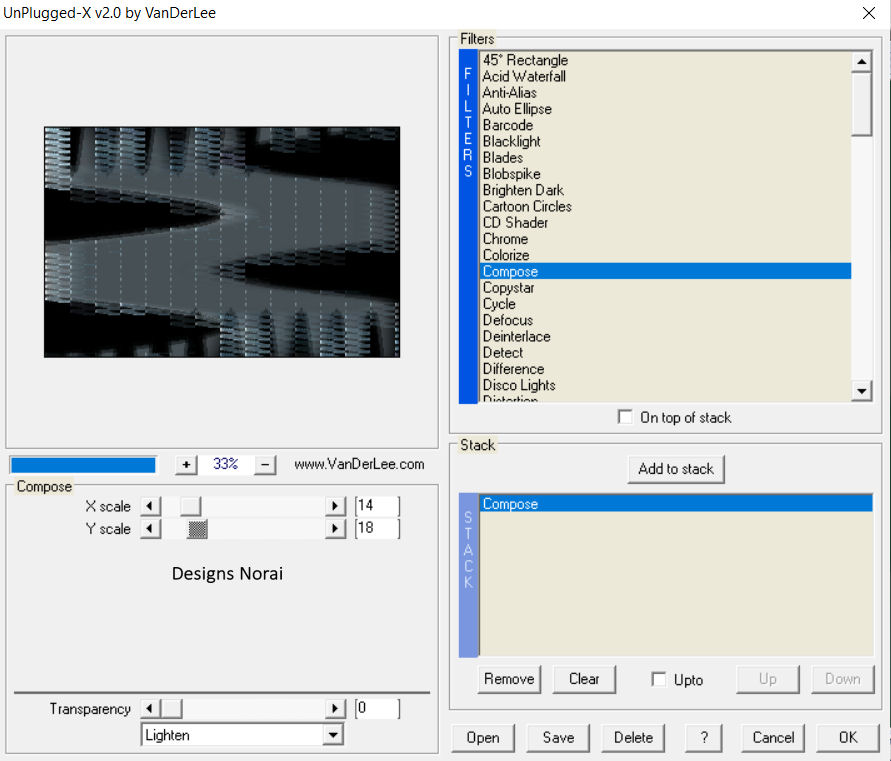Select Brighten Dark filter
Screen dimensions: 891x761
665,190
